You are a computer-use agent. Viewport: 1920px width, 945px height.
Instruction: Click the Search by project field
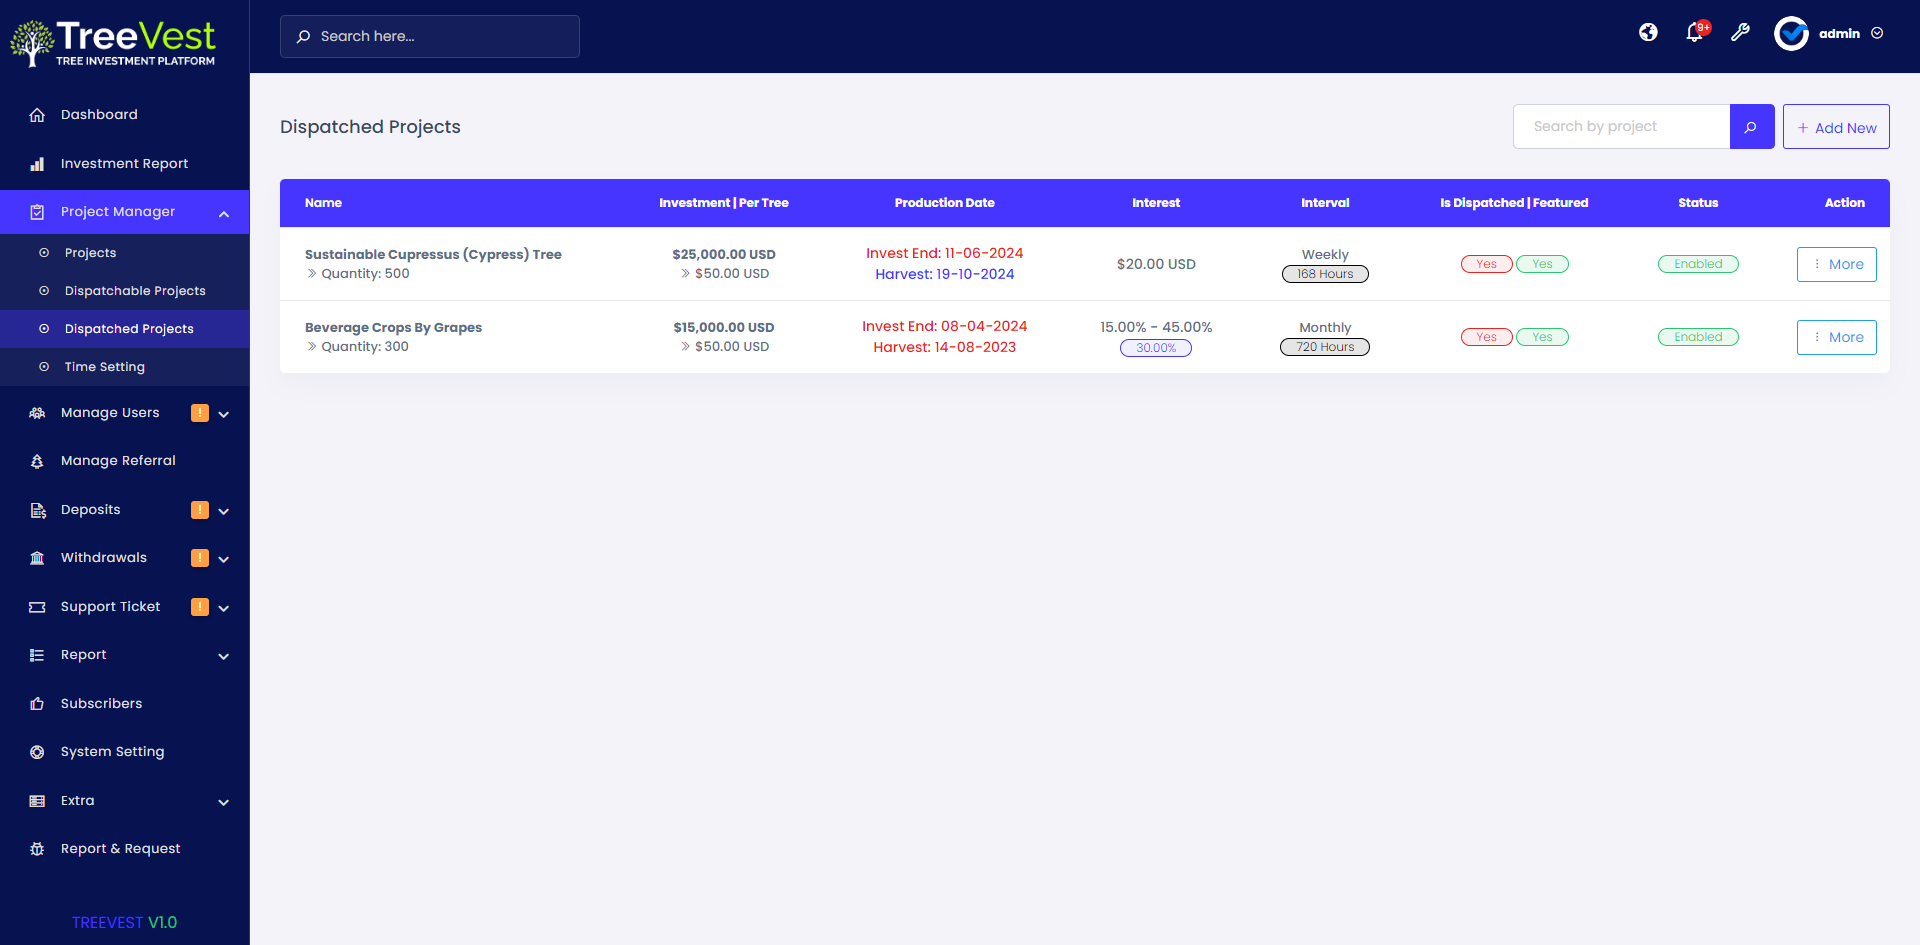pos(1622,127)
